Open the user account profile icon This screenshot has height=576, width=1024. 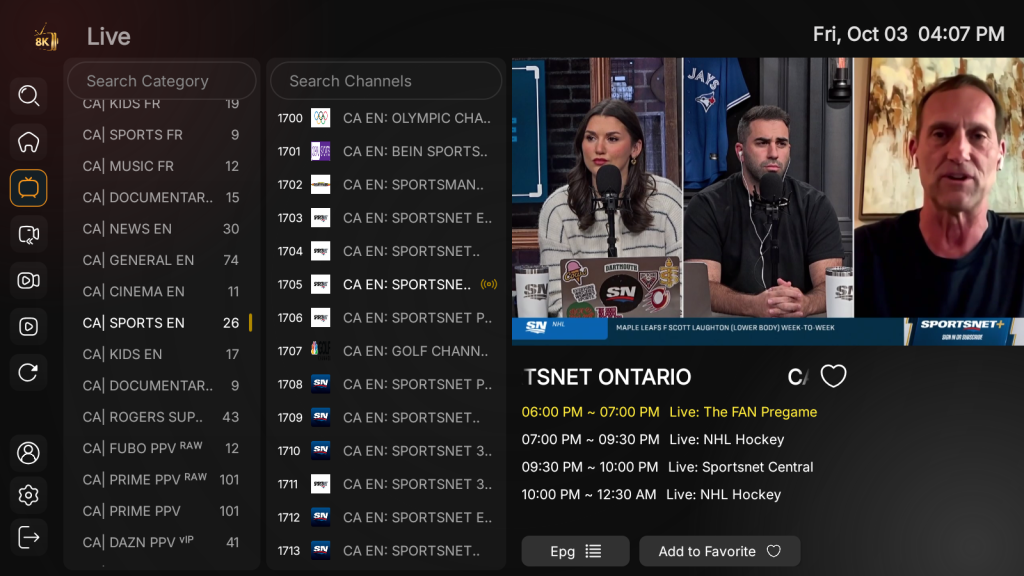click(x=29, y=452)
